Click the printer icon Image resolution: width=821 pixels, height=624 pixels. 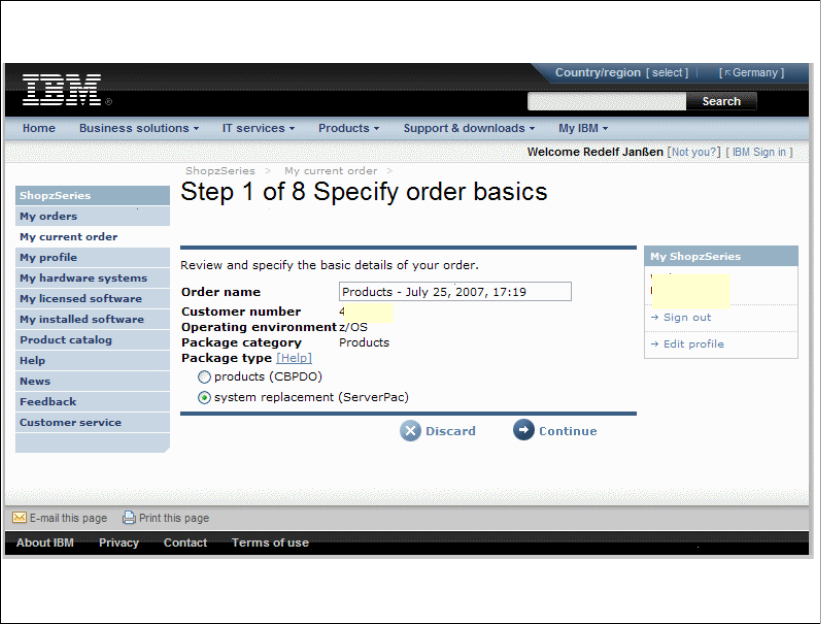pyautogui.click(x=129, y=517)
